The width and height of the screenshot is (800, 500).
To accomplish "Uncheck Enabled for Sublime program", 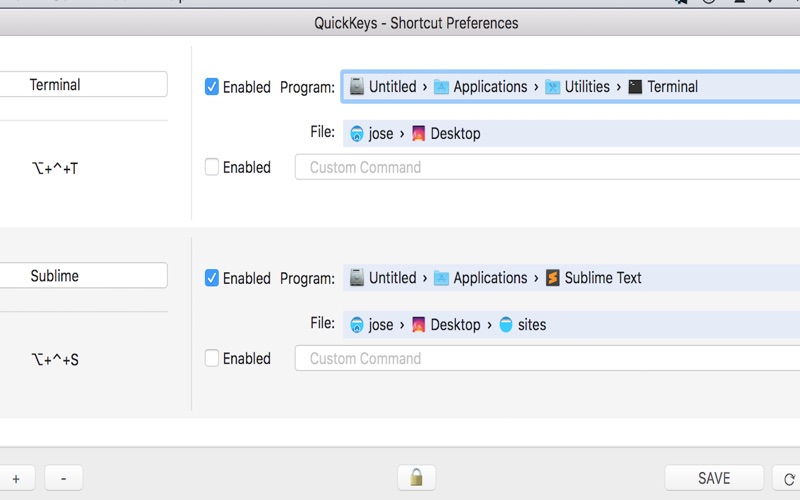I will point(212,278).
